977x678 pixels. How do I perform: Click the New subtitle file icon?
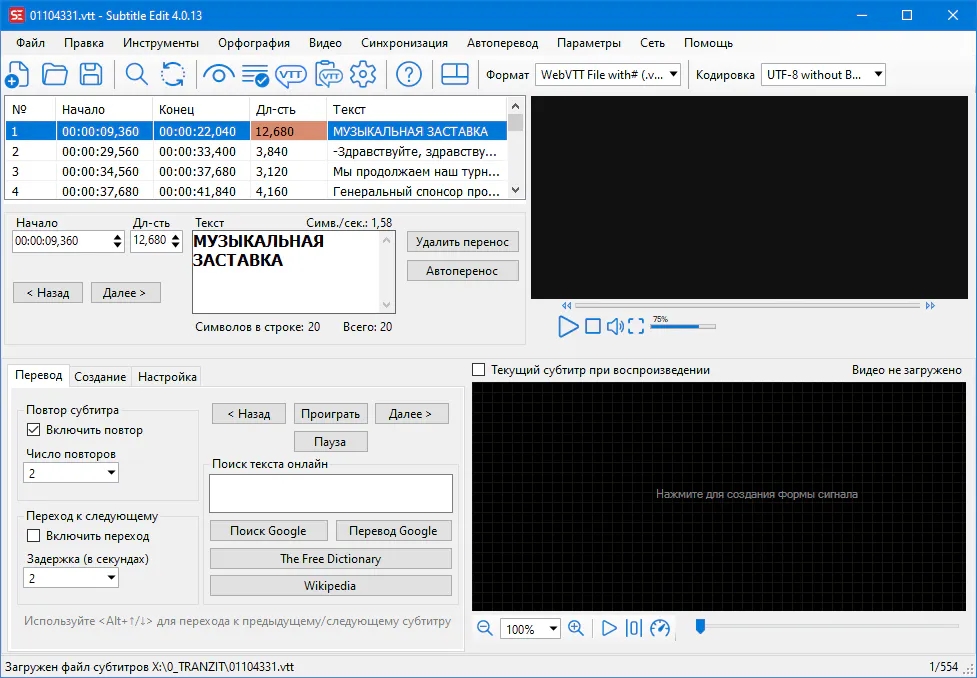click(17, 74)
